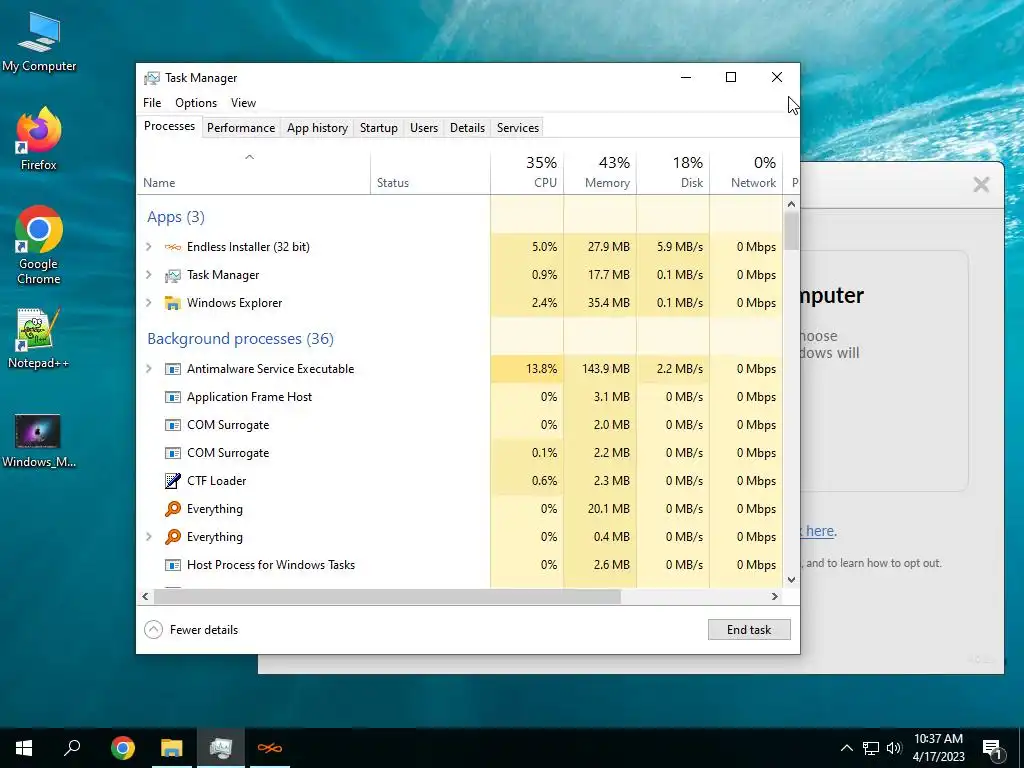Viewport: 1024px width, 768px height.
Task: Click the 'here' link in Endless Installer window
Action: 820,531
